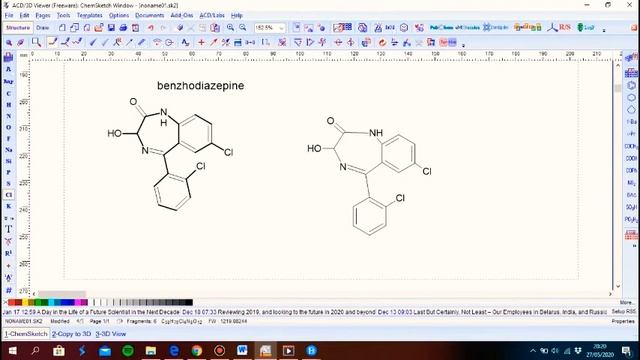
Task: Switch to Structure mode
Action: 18,28
